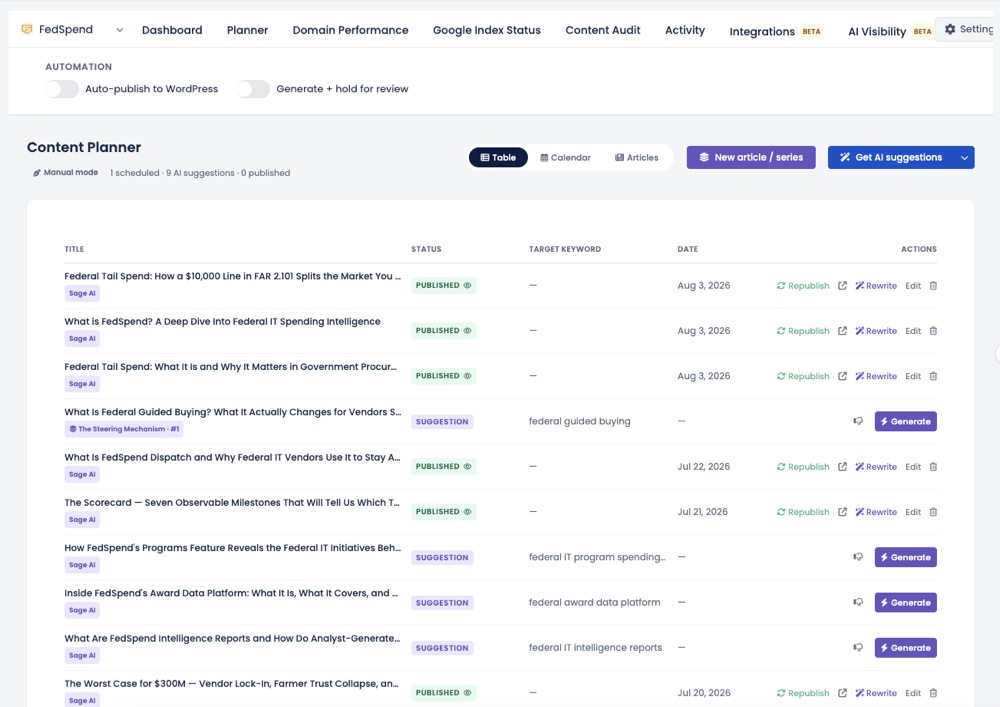Delete The Scorecard article
1000x707 pixels.
[x=933, y=512]
